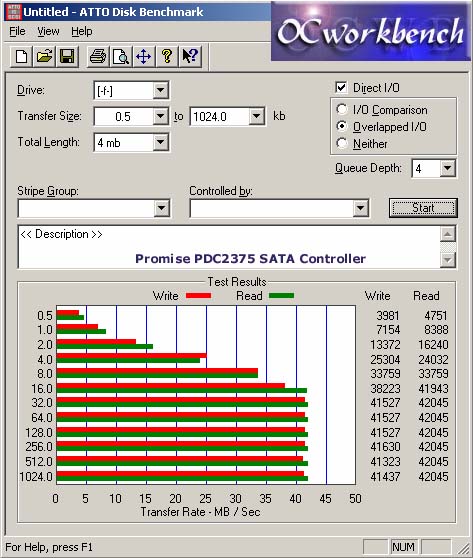473x558 pixels.
Task: Start the benchmark with the Start button
Action: 423,208
